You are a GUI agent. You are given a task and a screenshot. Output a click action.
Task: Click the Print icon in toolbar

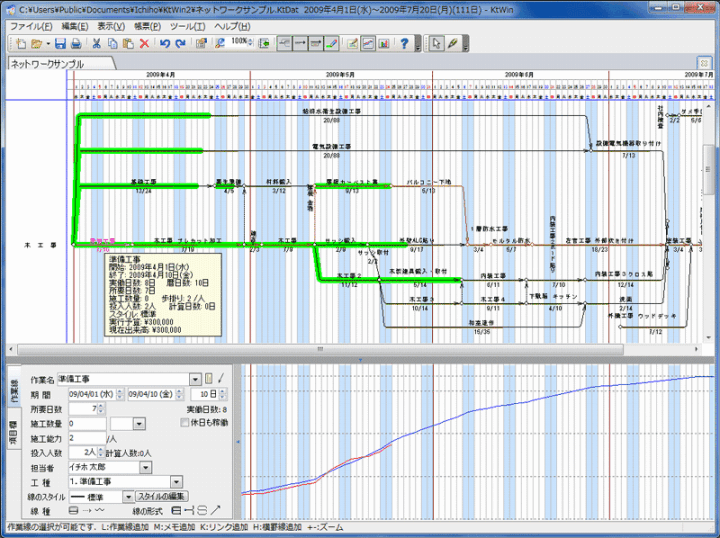[76, 44]
